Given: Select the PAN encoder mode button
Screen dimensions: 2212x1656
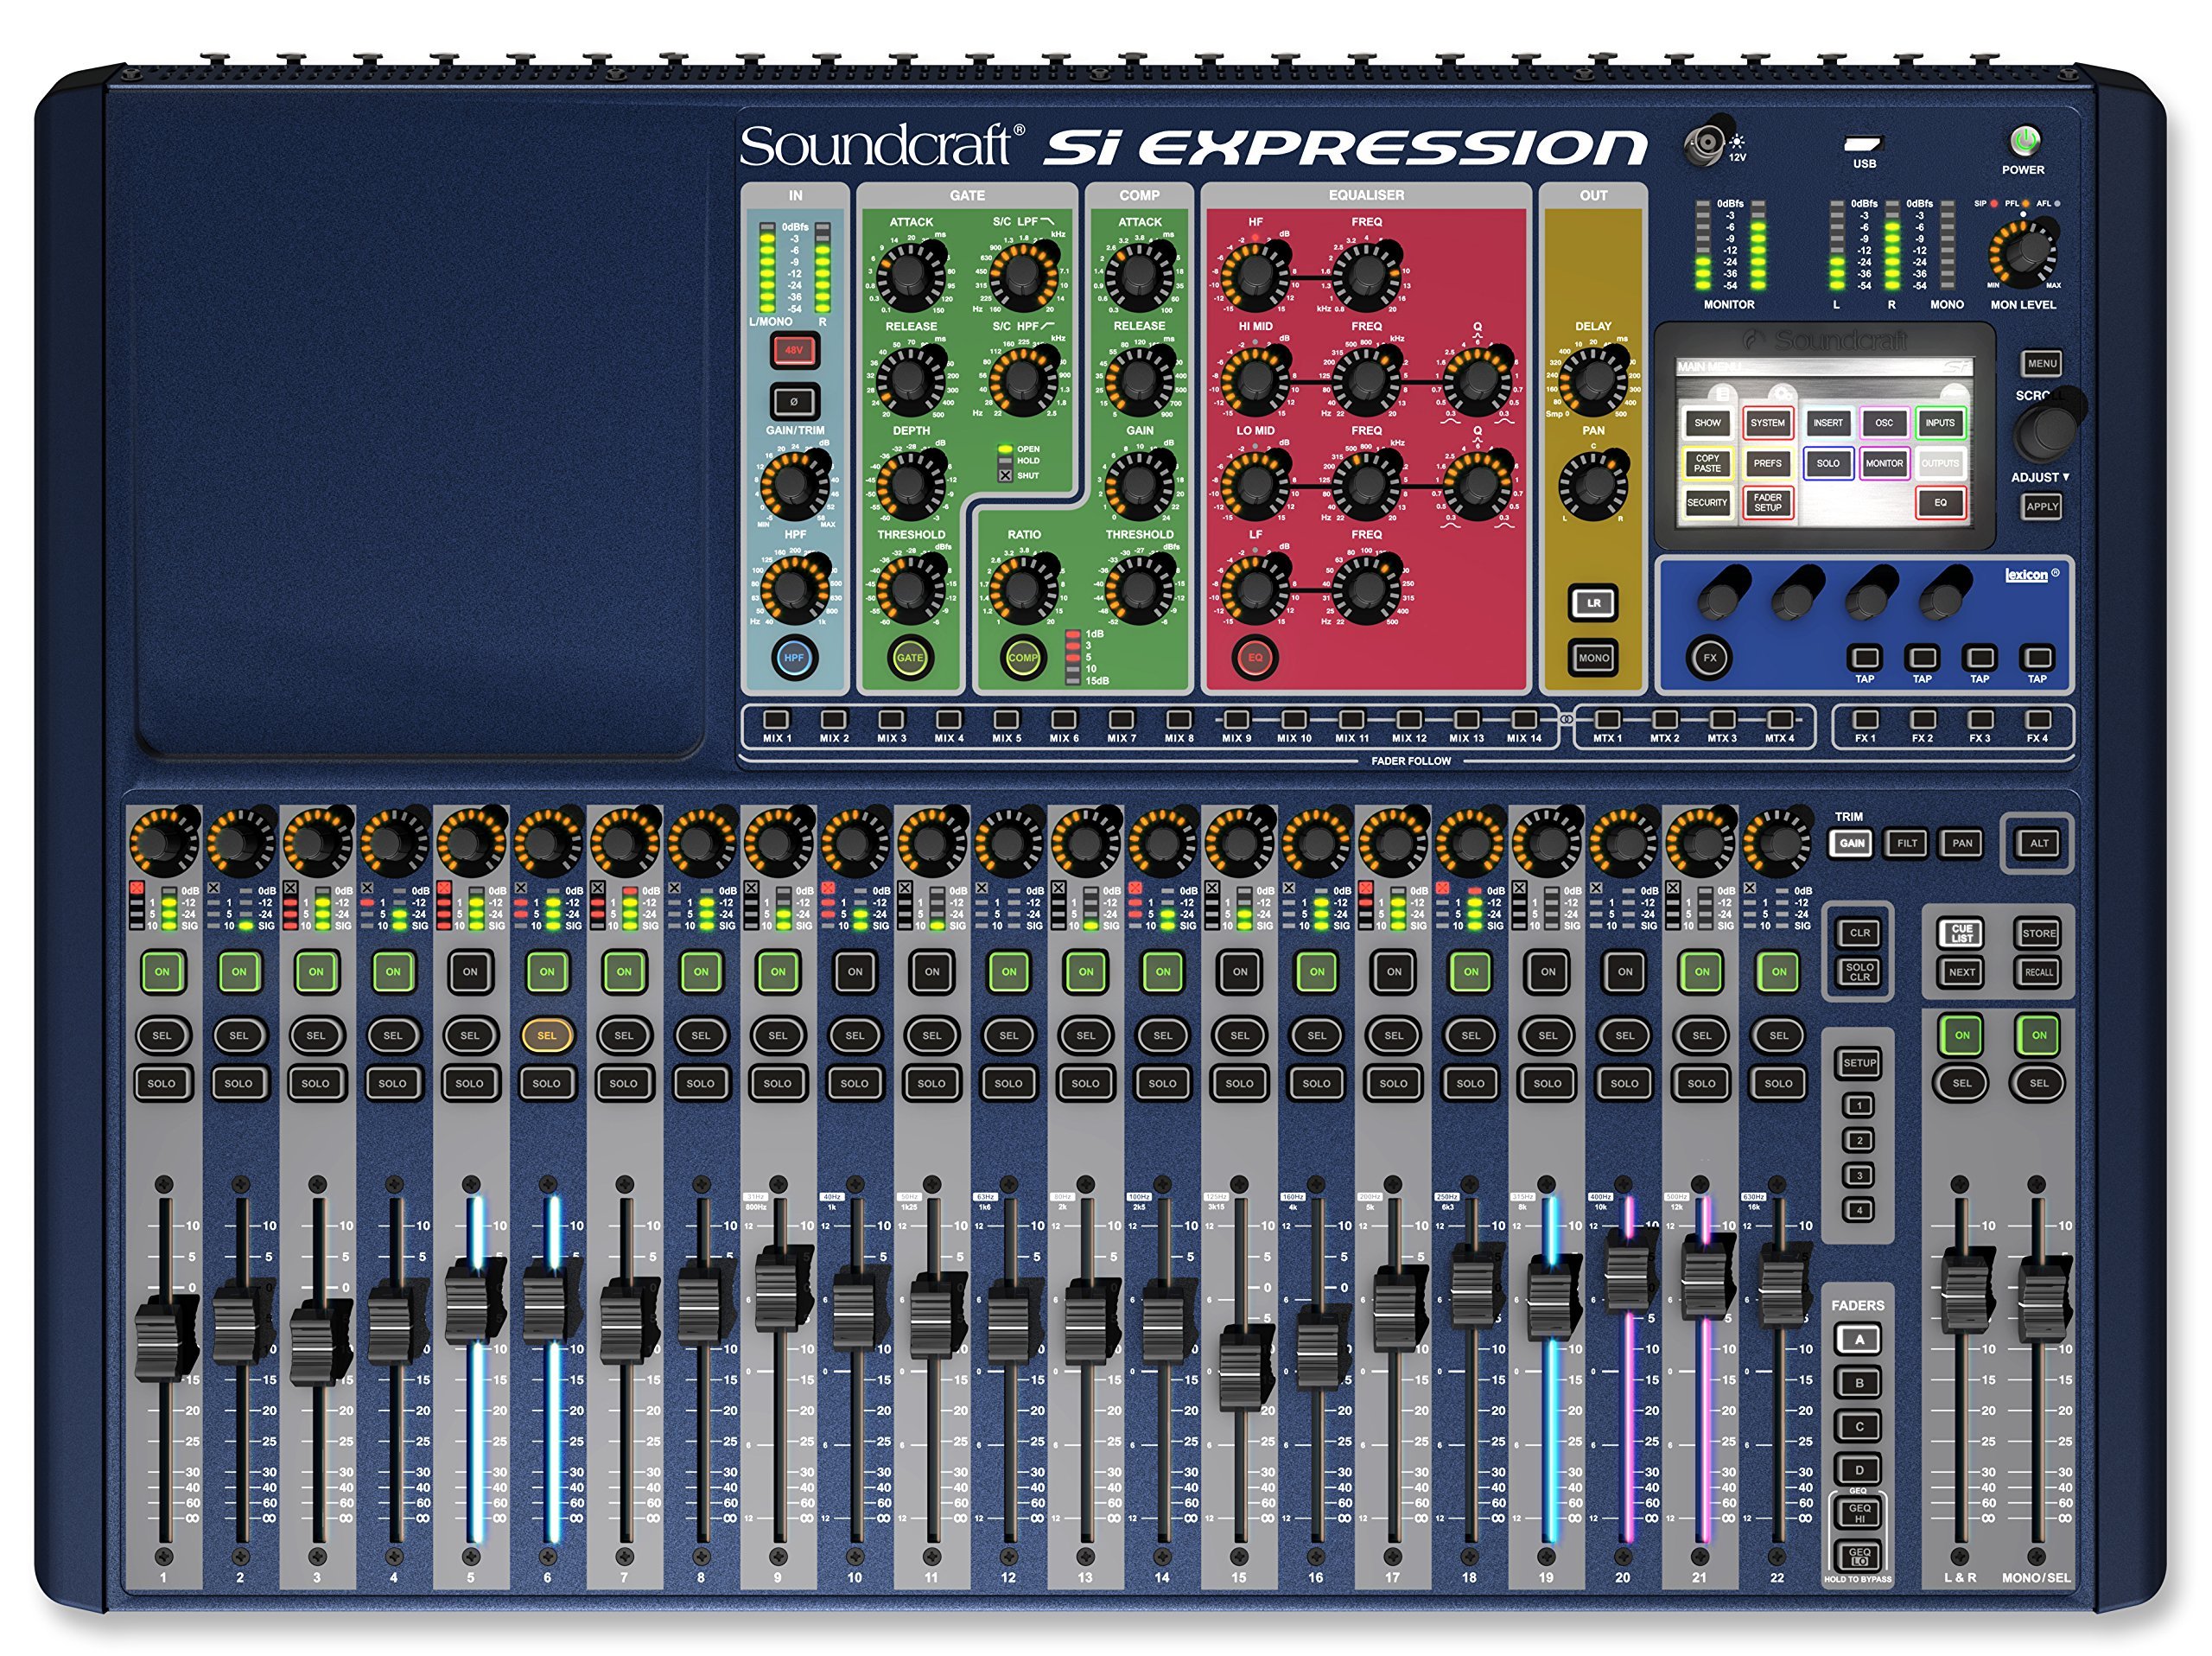Looking at the screenshot, I should pos(1962,843).
